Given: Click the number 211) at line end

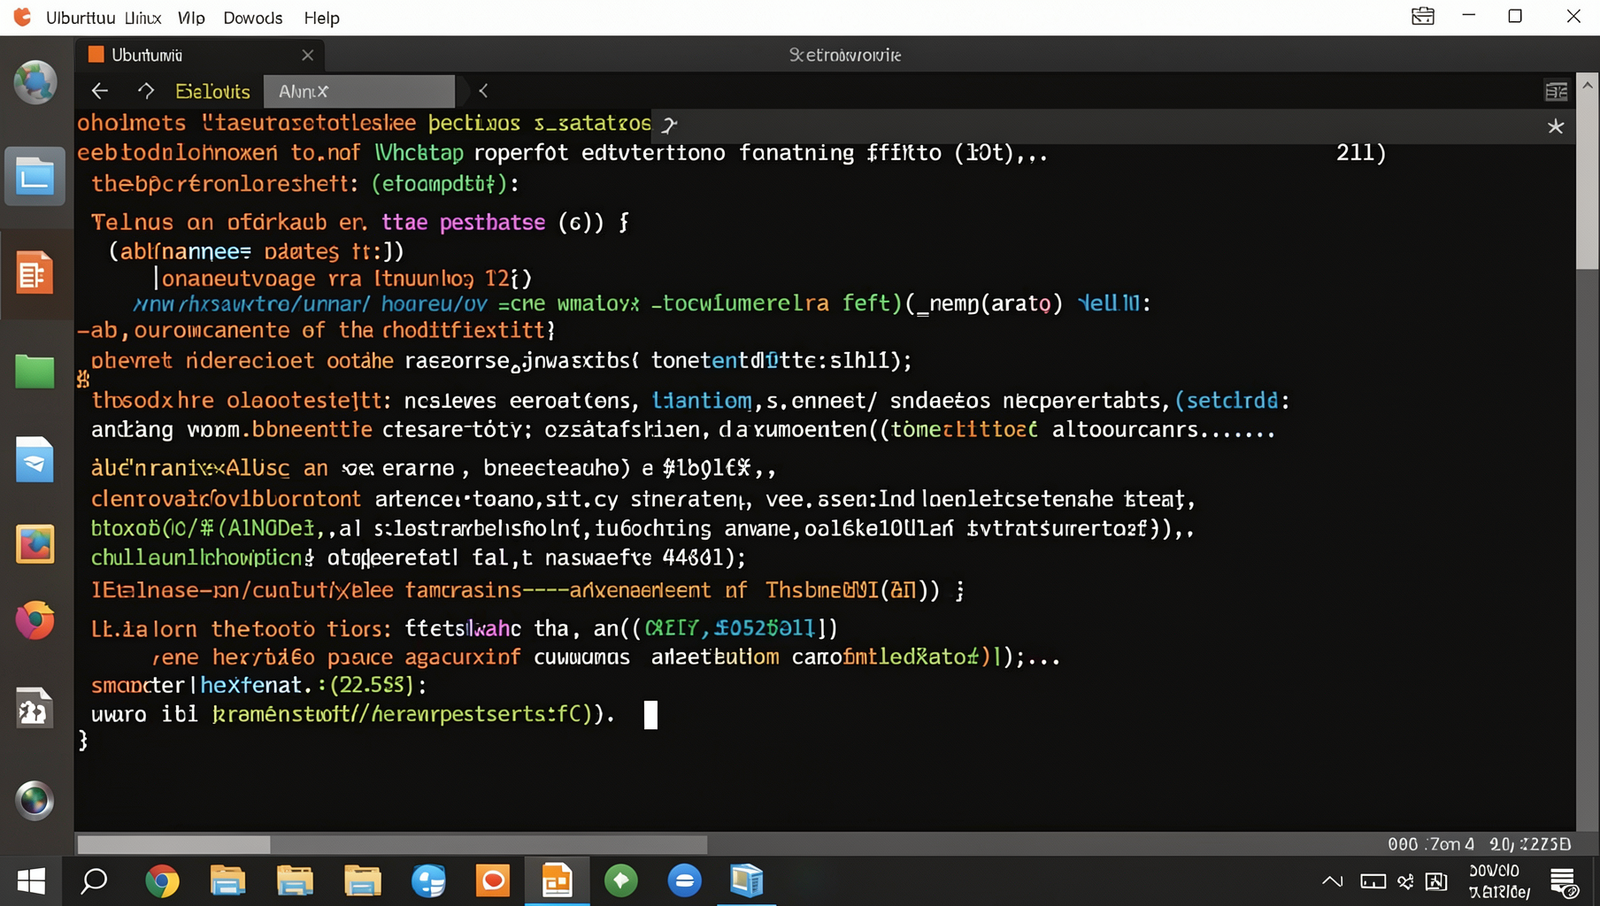Looking at the screenshot, I should [x=1361, y=153].
